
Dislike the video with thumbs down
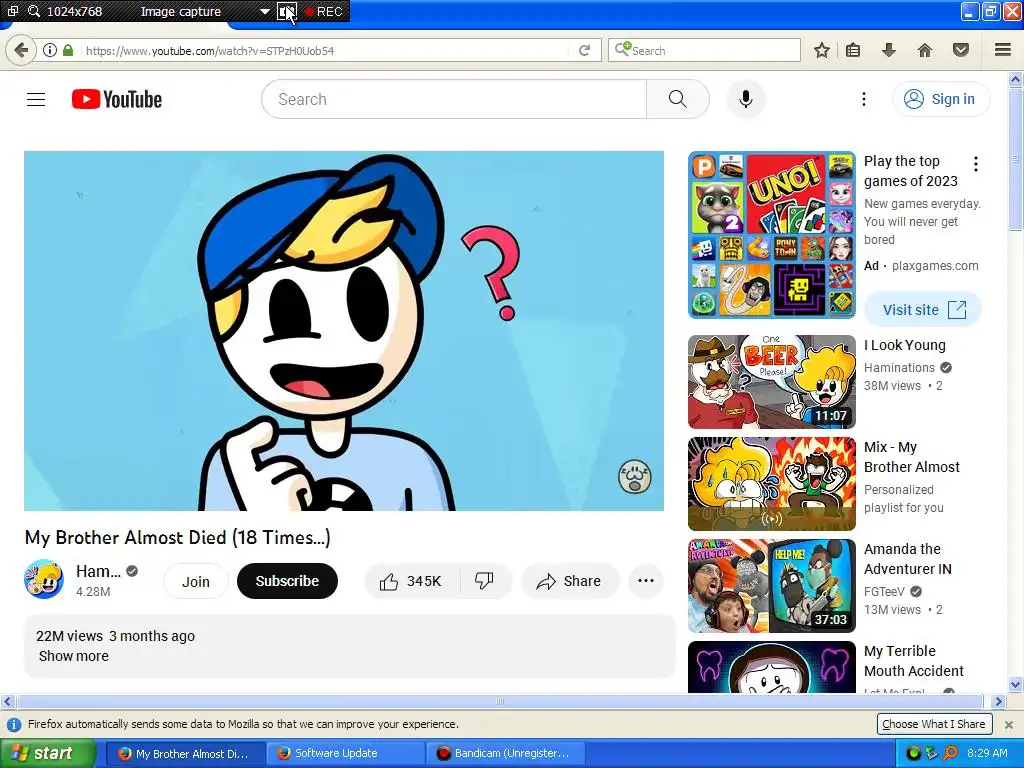[485, 581]
